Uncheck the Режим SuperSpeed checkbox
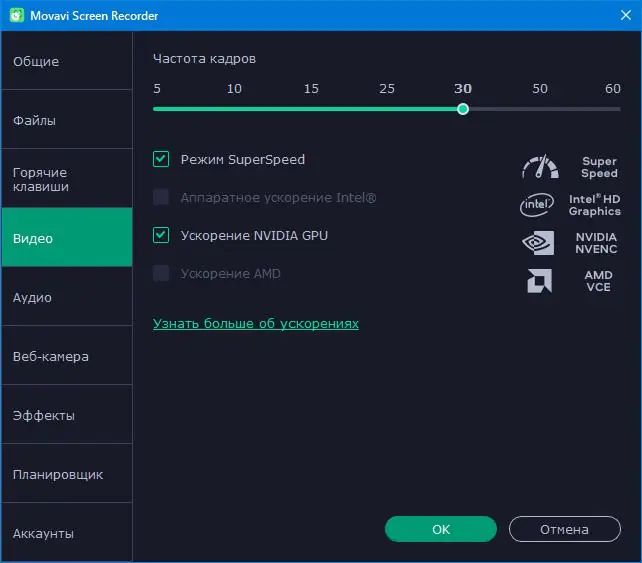642x563 pixels. point(161,159)
